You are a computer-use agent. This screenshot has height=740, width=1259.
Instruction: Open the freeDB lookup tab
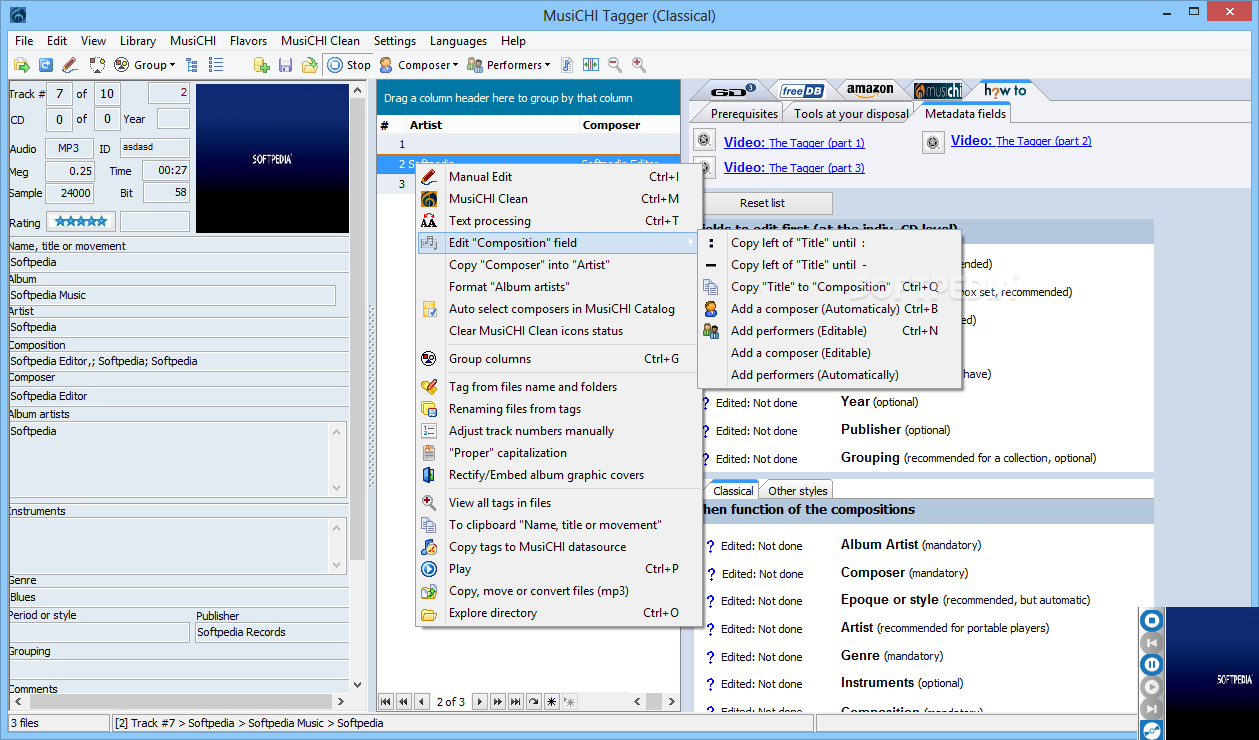coord(801,90)
